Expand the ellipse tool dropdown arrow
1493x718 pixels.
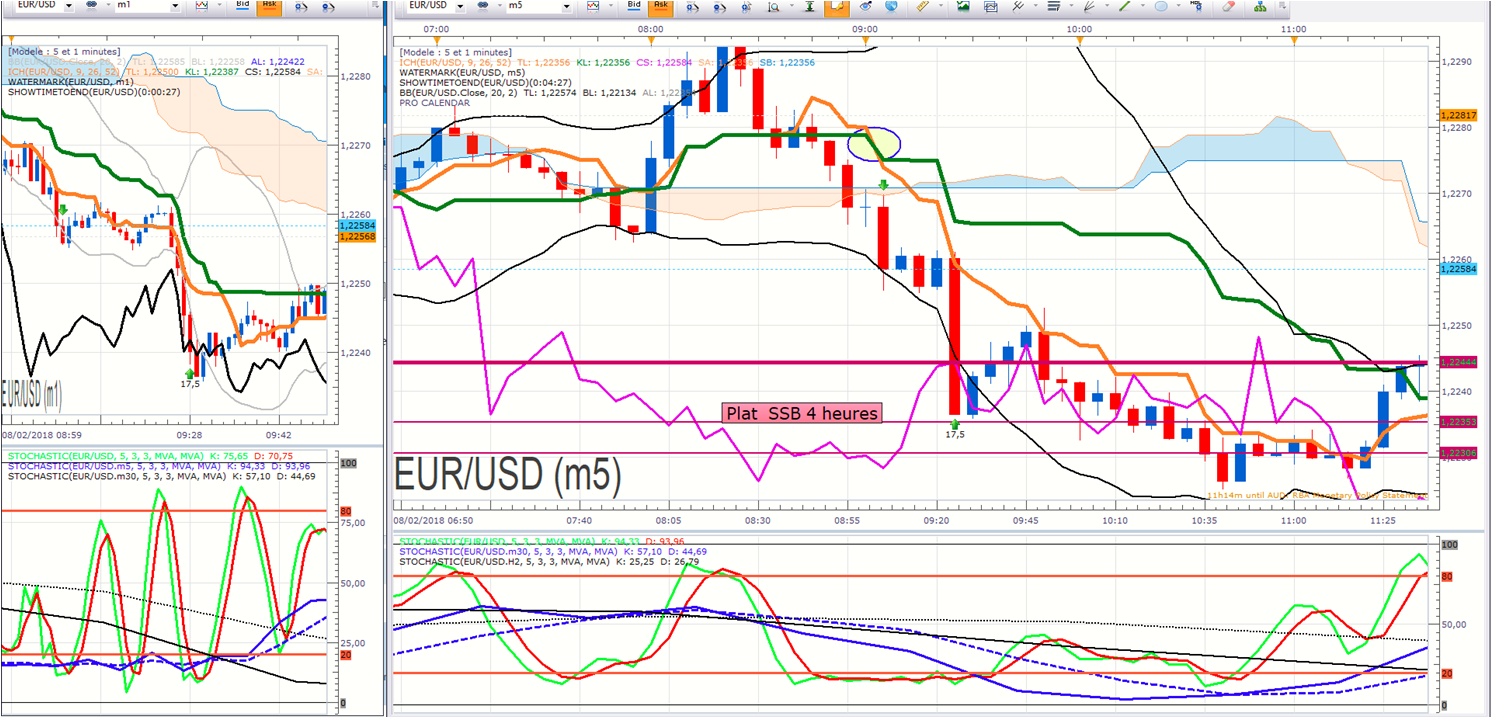pyautogui.click(x=1178, y=6)
